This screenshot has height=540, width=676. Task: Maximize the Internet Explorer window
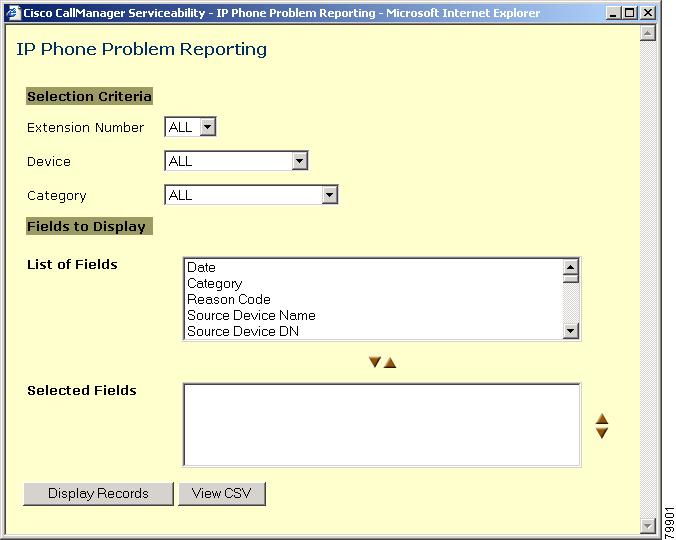click(629, 13)
